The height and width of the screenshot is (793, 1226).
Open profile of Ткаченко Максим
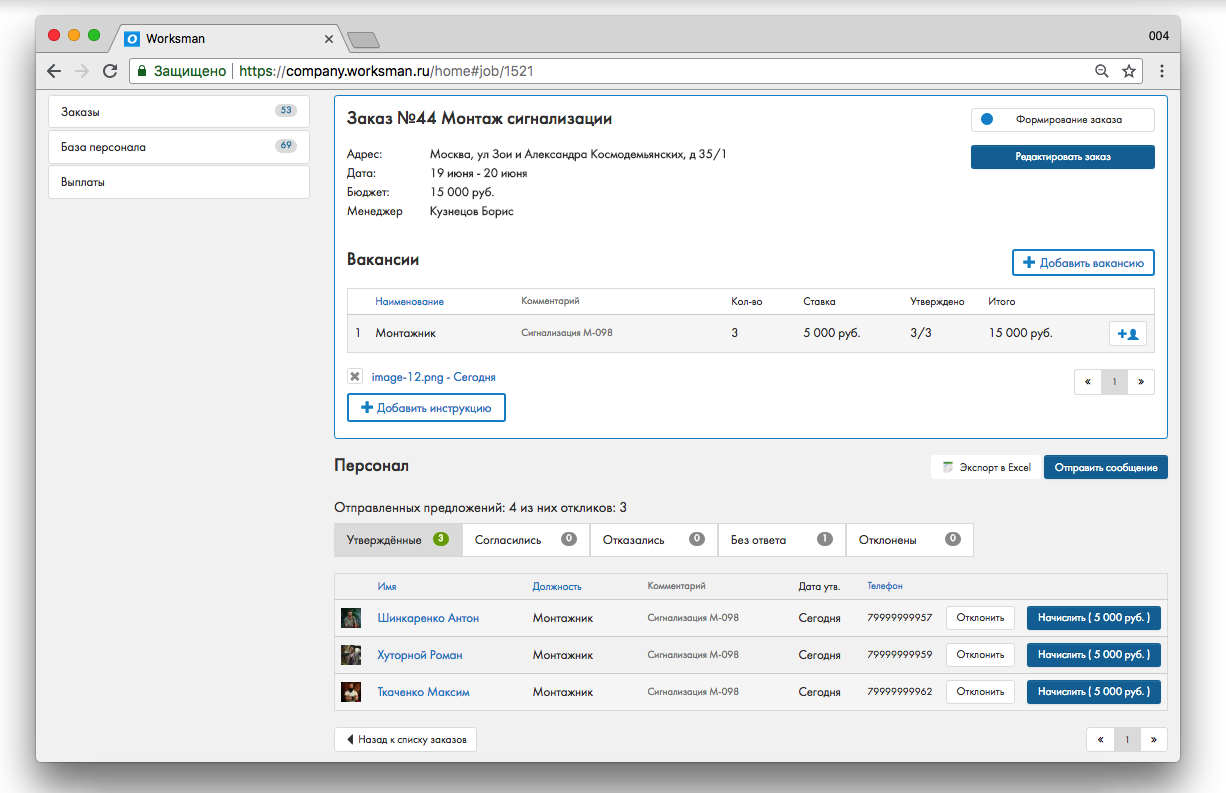click(x=423, y=692)
